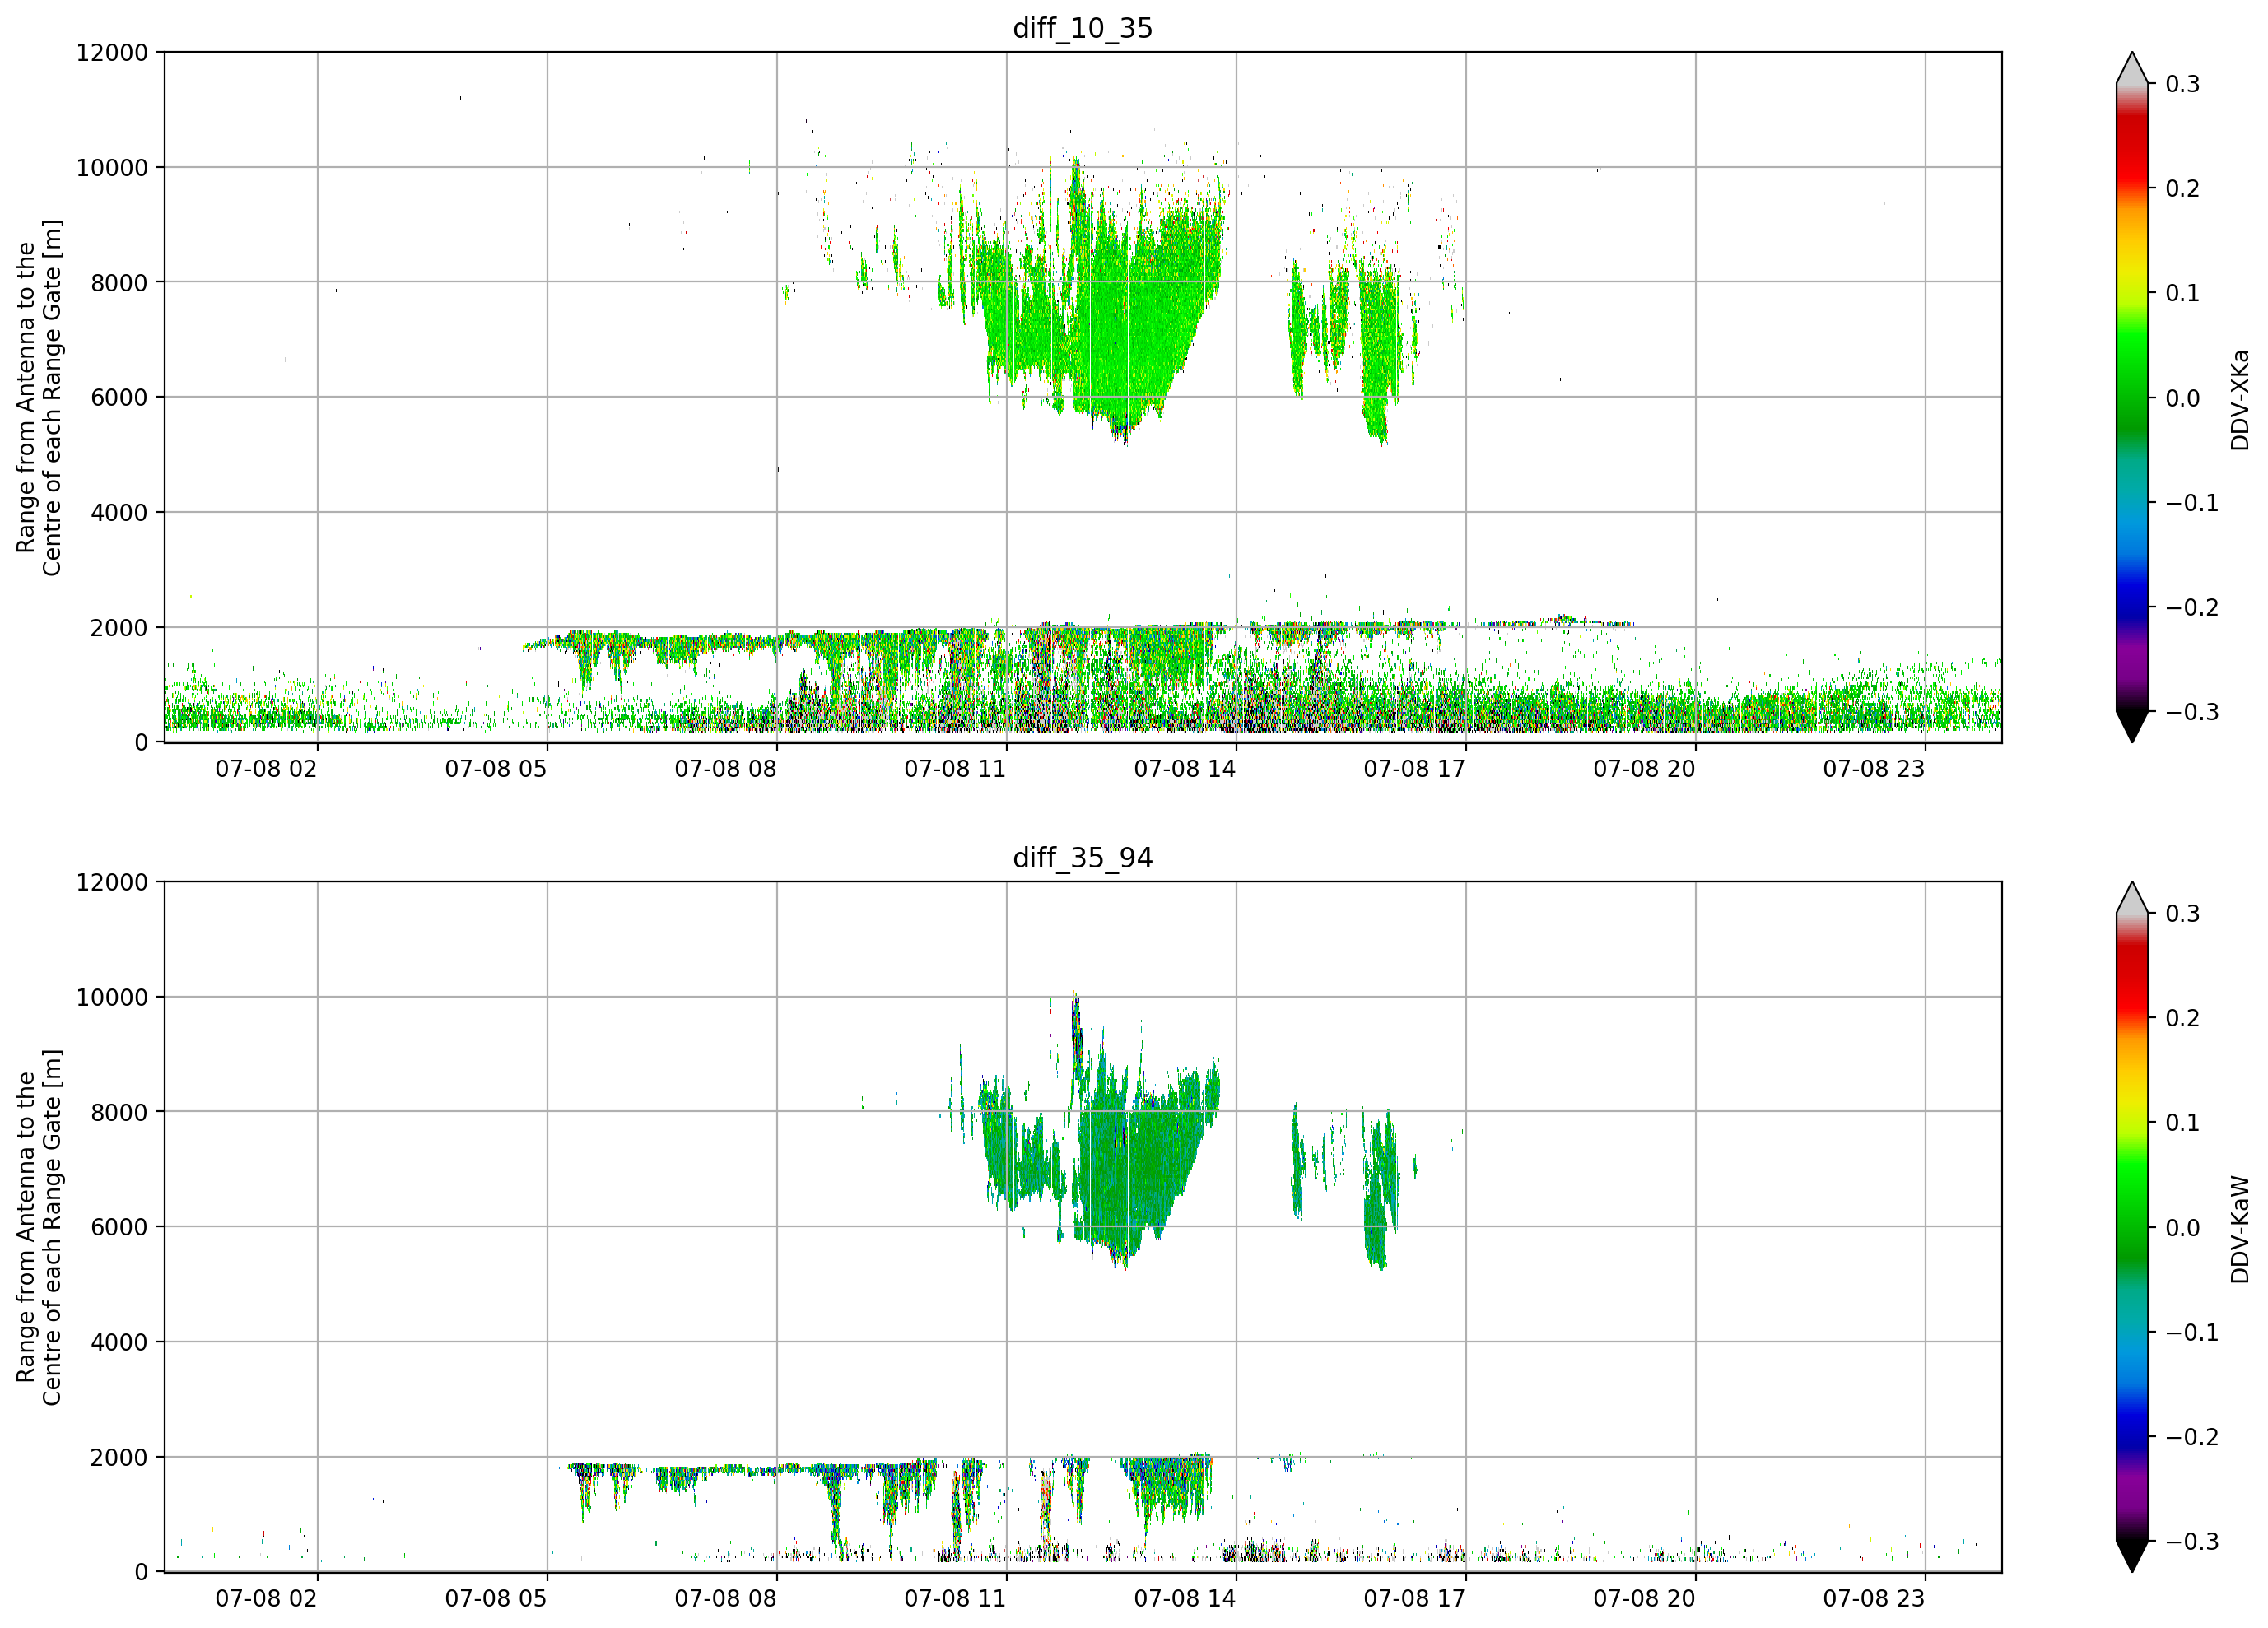Image resolution: width=2268 pixels, height=1628 pixels.
Task: Click "07-08 11" x-tick under diff_35_94
Action: point(955,1598)
